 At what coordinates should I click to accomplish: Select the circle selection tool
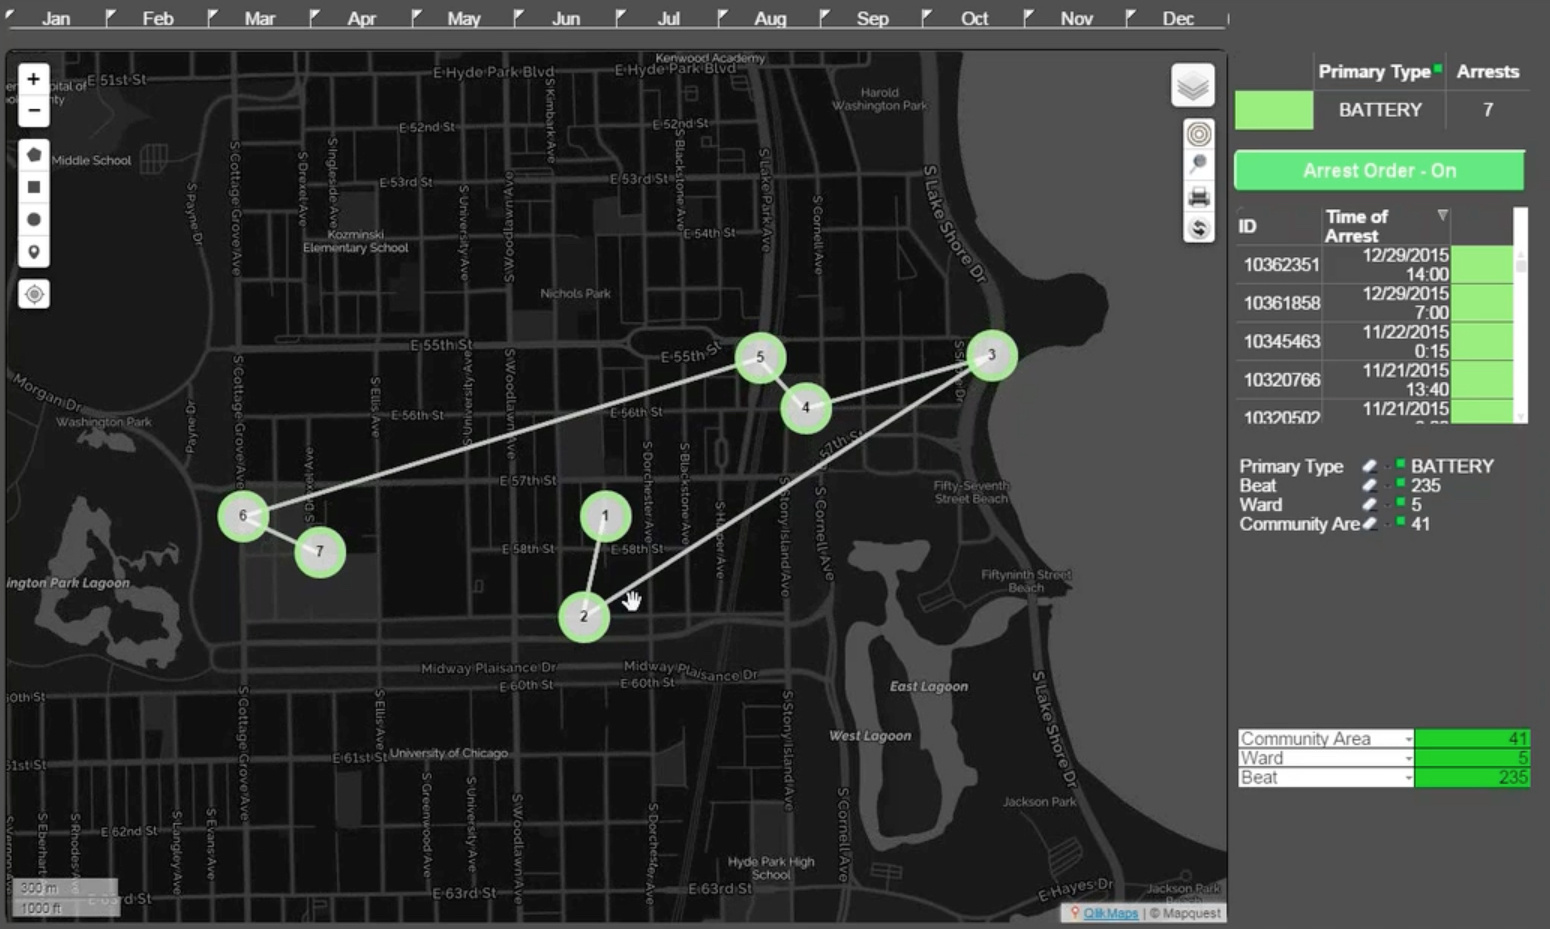click(x=33, y=219)
